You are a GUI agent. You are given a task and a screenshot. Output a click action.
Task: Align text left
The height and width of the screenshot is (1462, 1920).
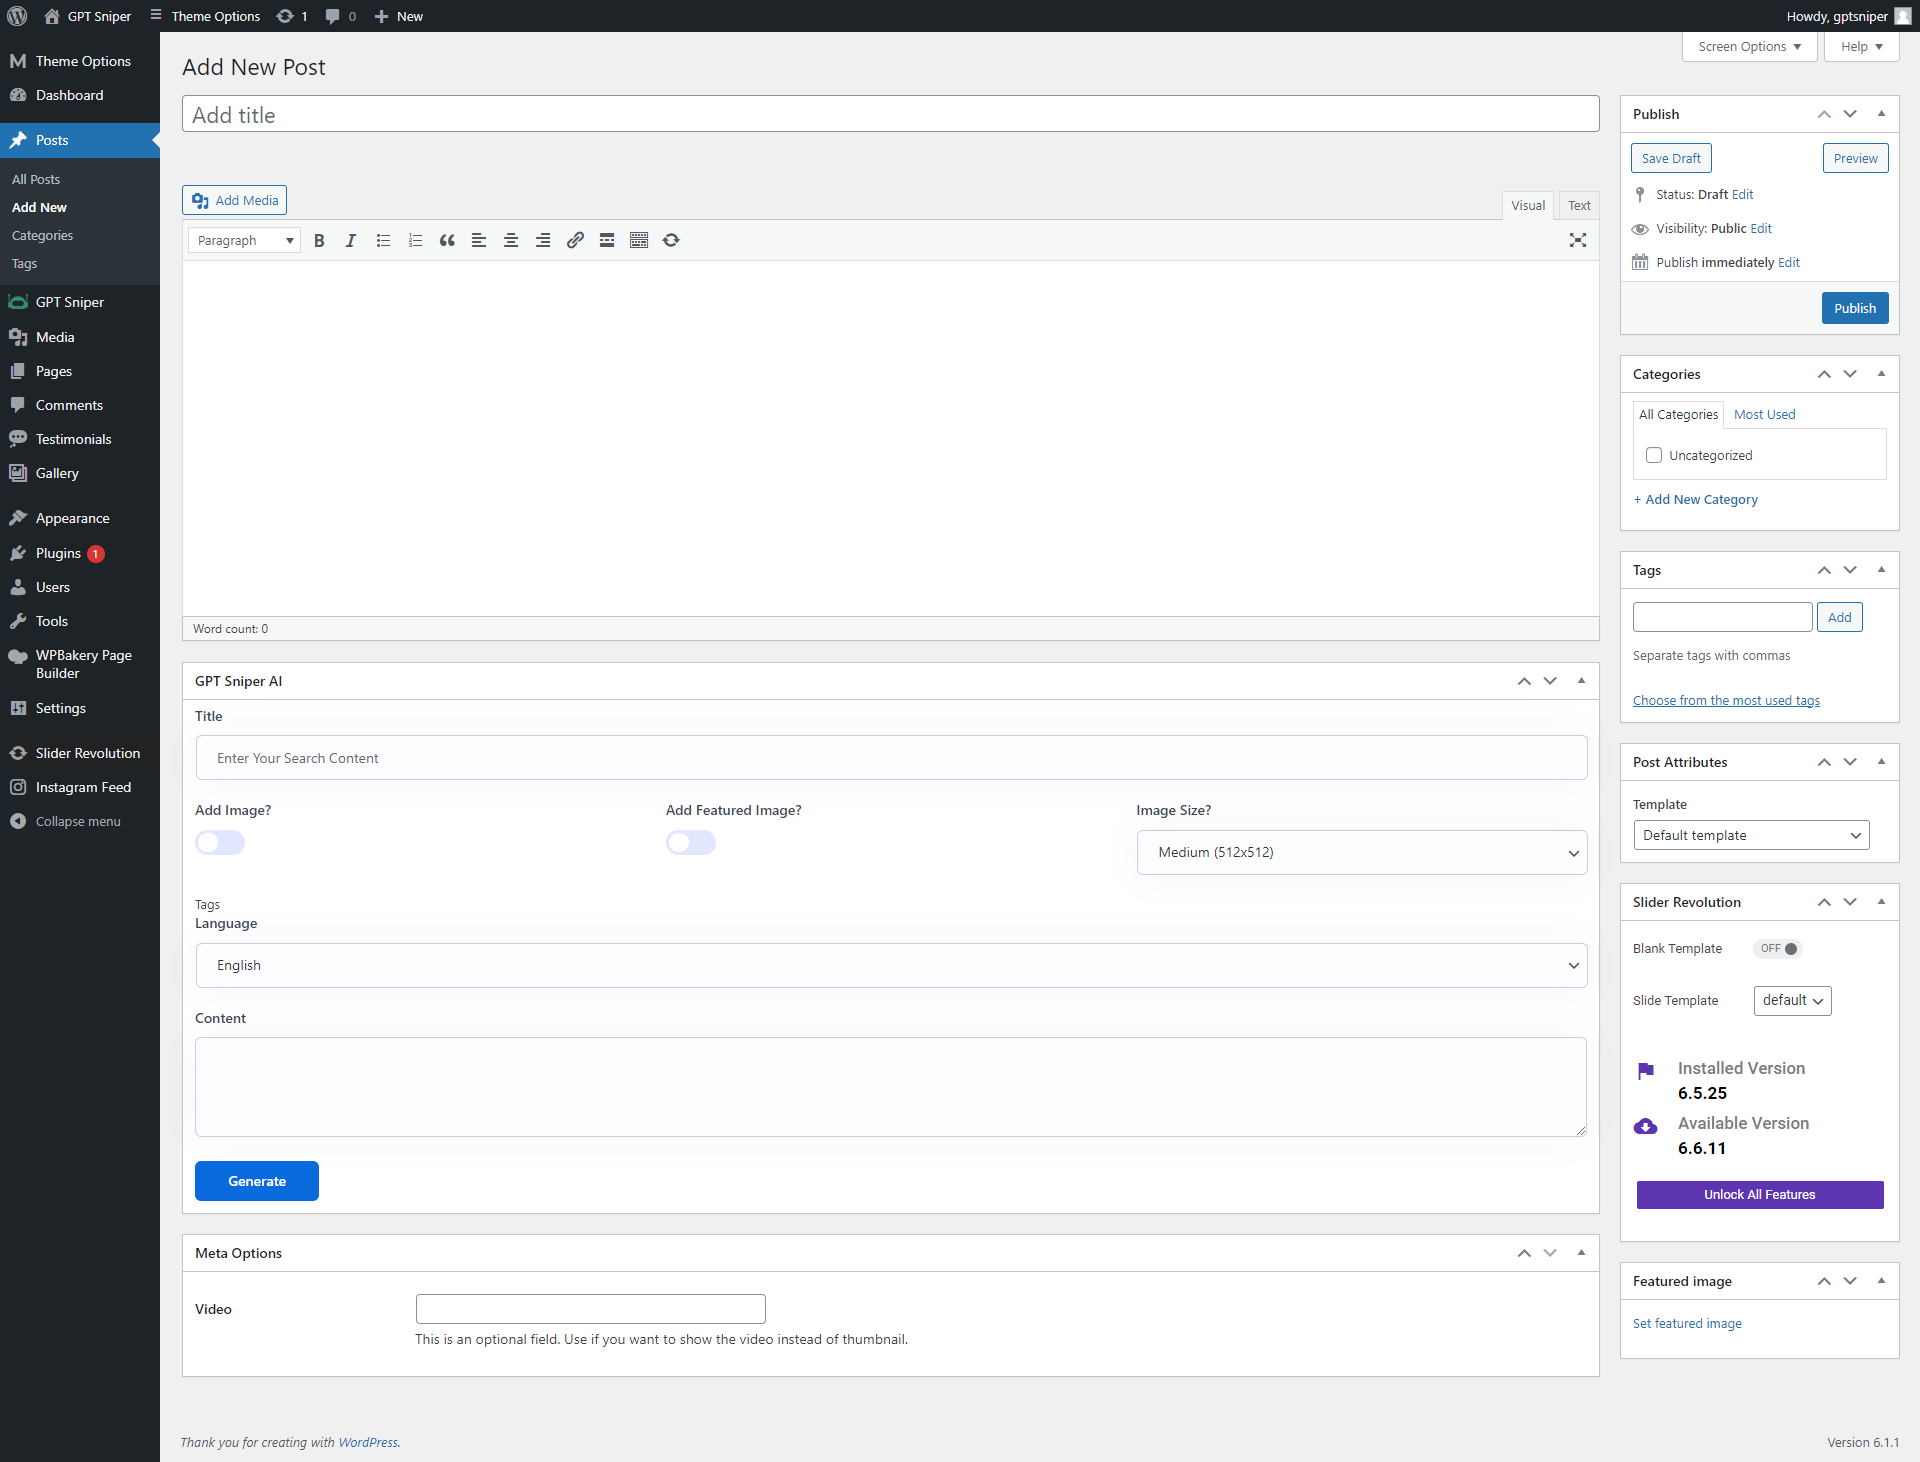479,240
